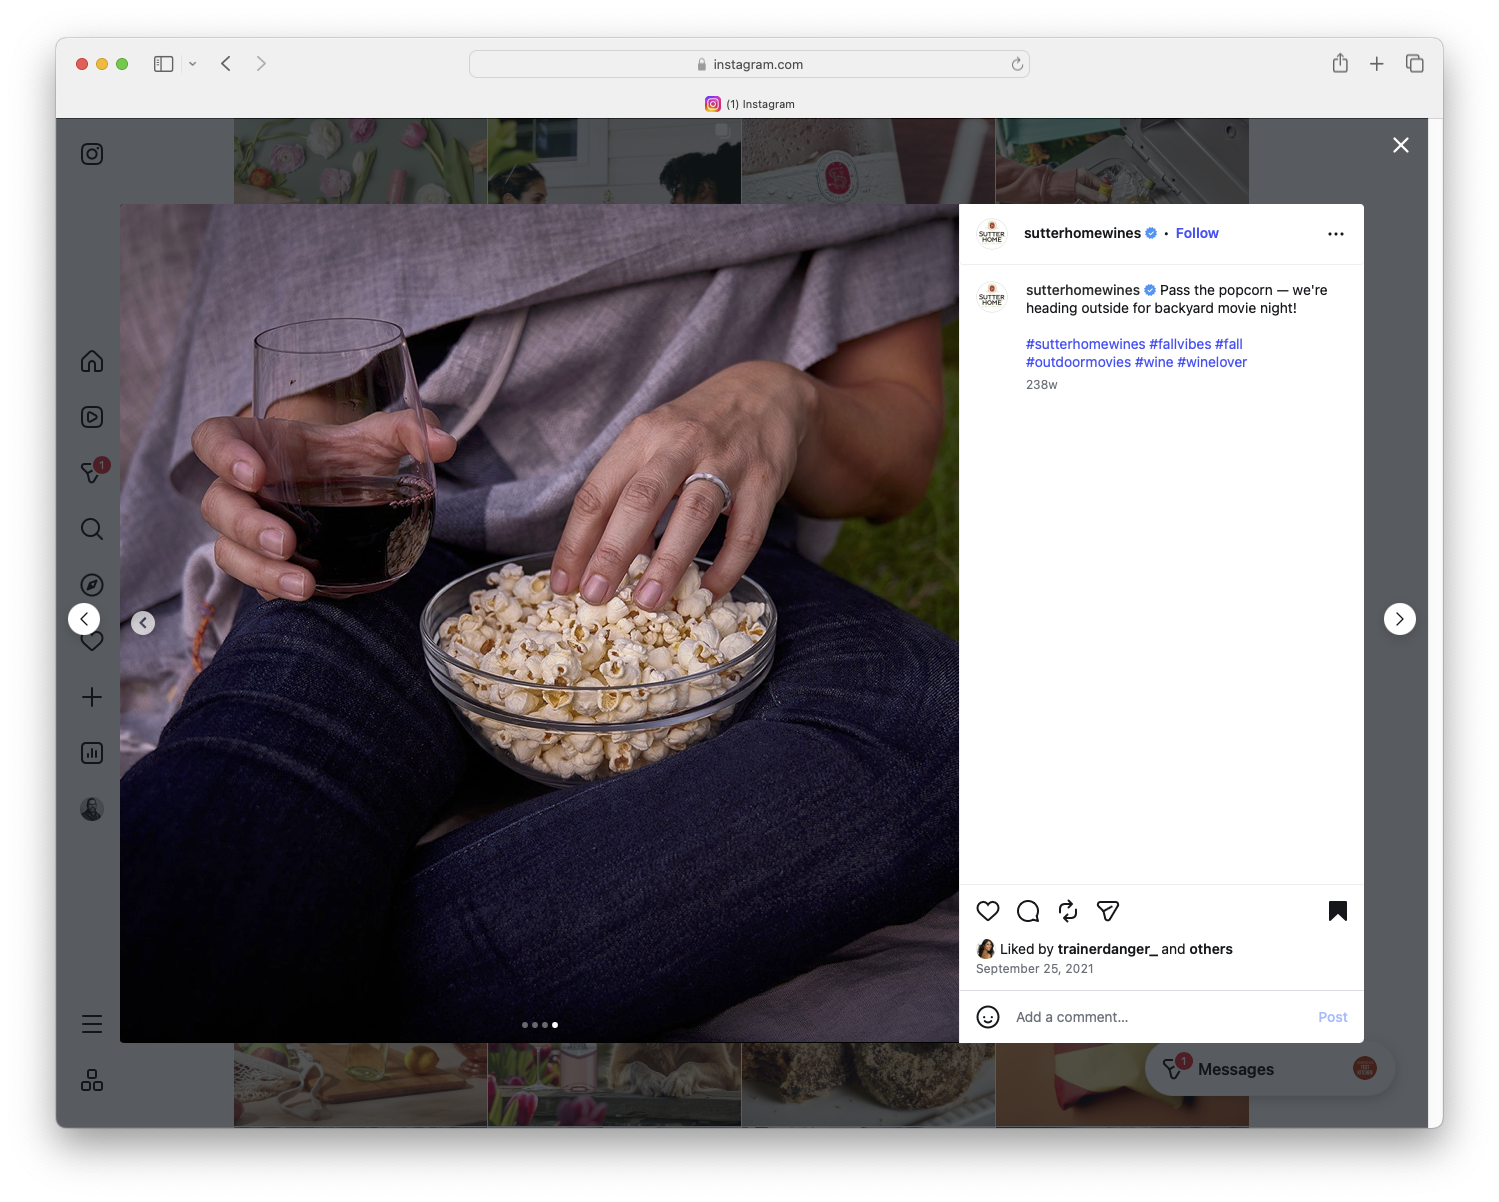1499x1202 pixels.
Task: Open the Safari sidebar dropdown chevron
Action: click(193, 63)
